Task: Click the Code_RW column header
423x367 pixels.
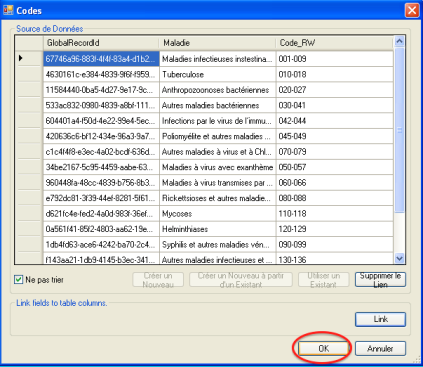Action: pos(335,43)
